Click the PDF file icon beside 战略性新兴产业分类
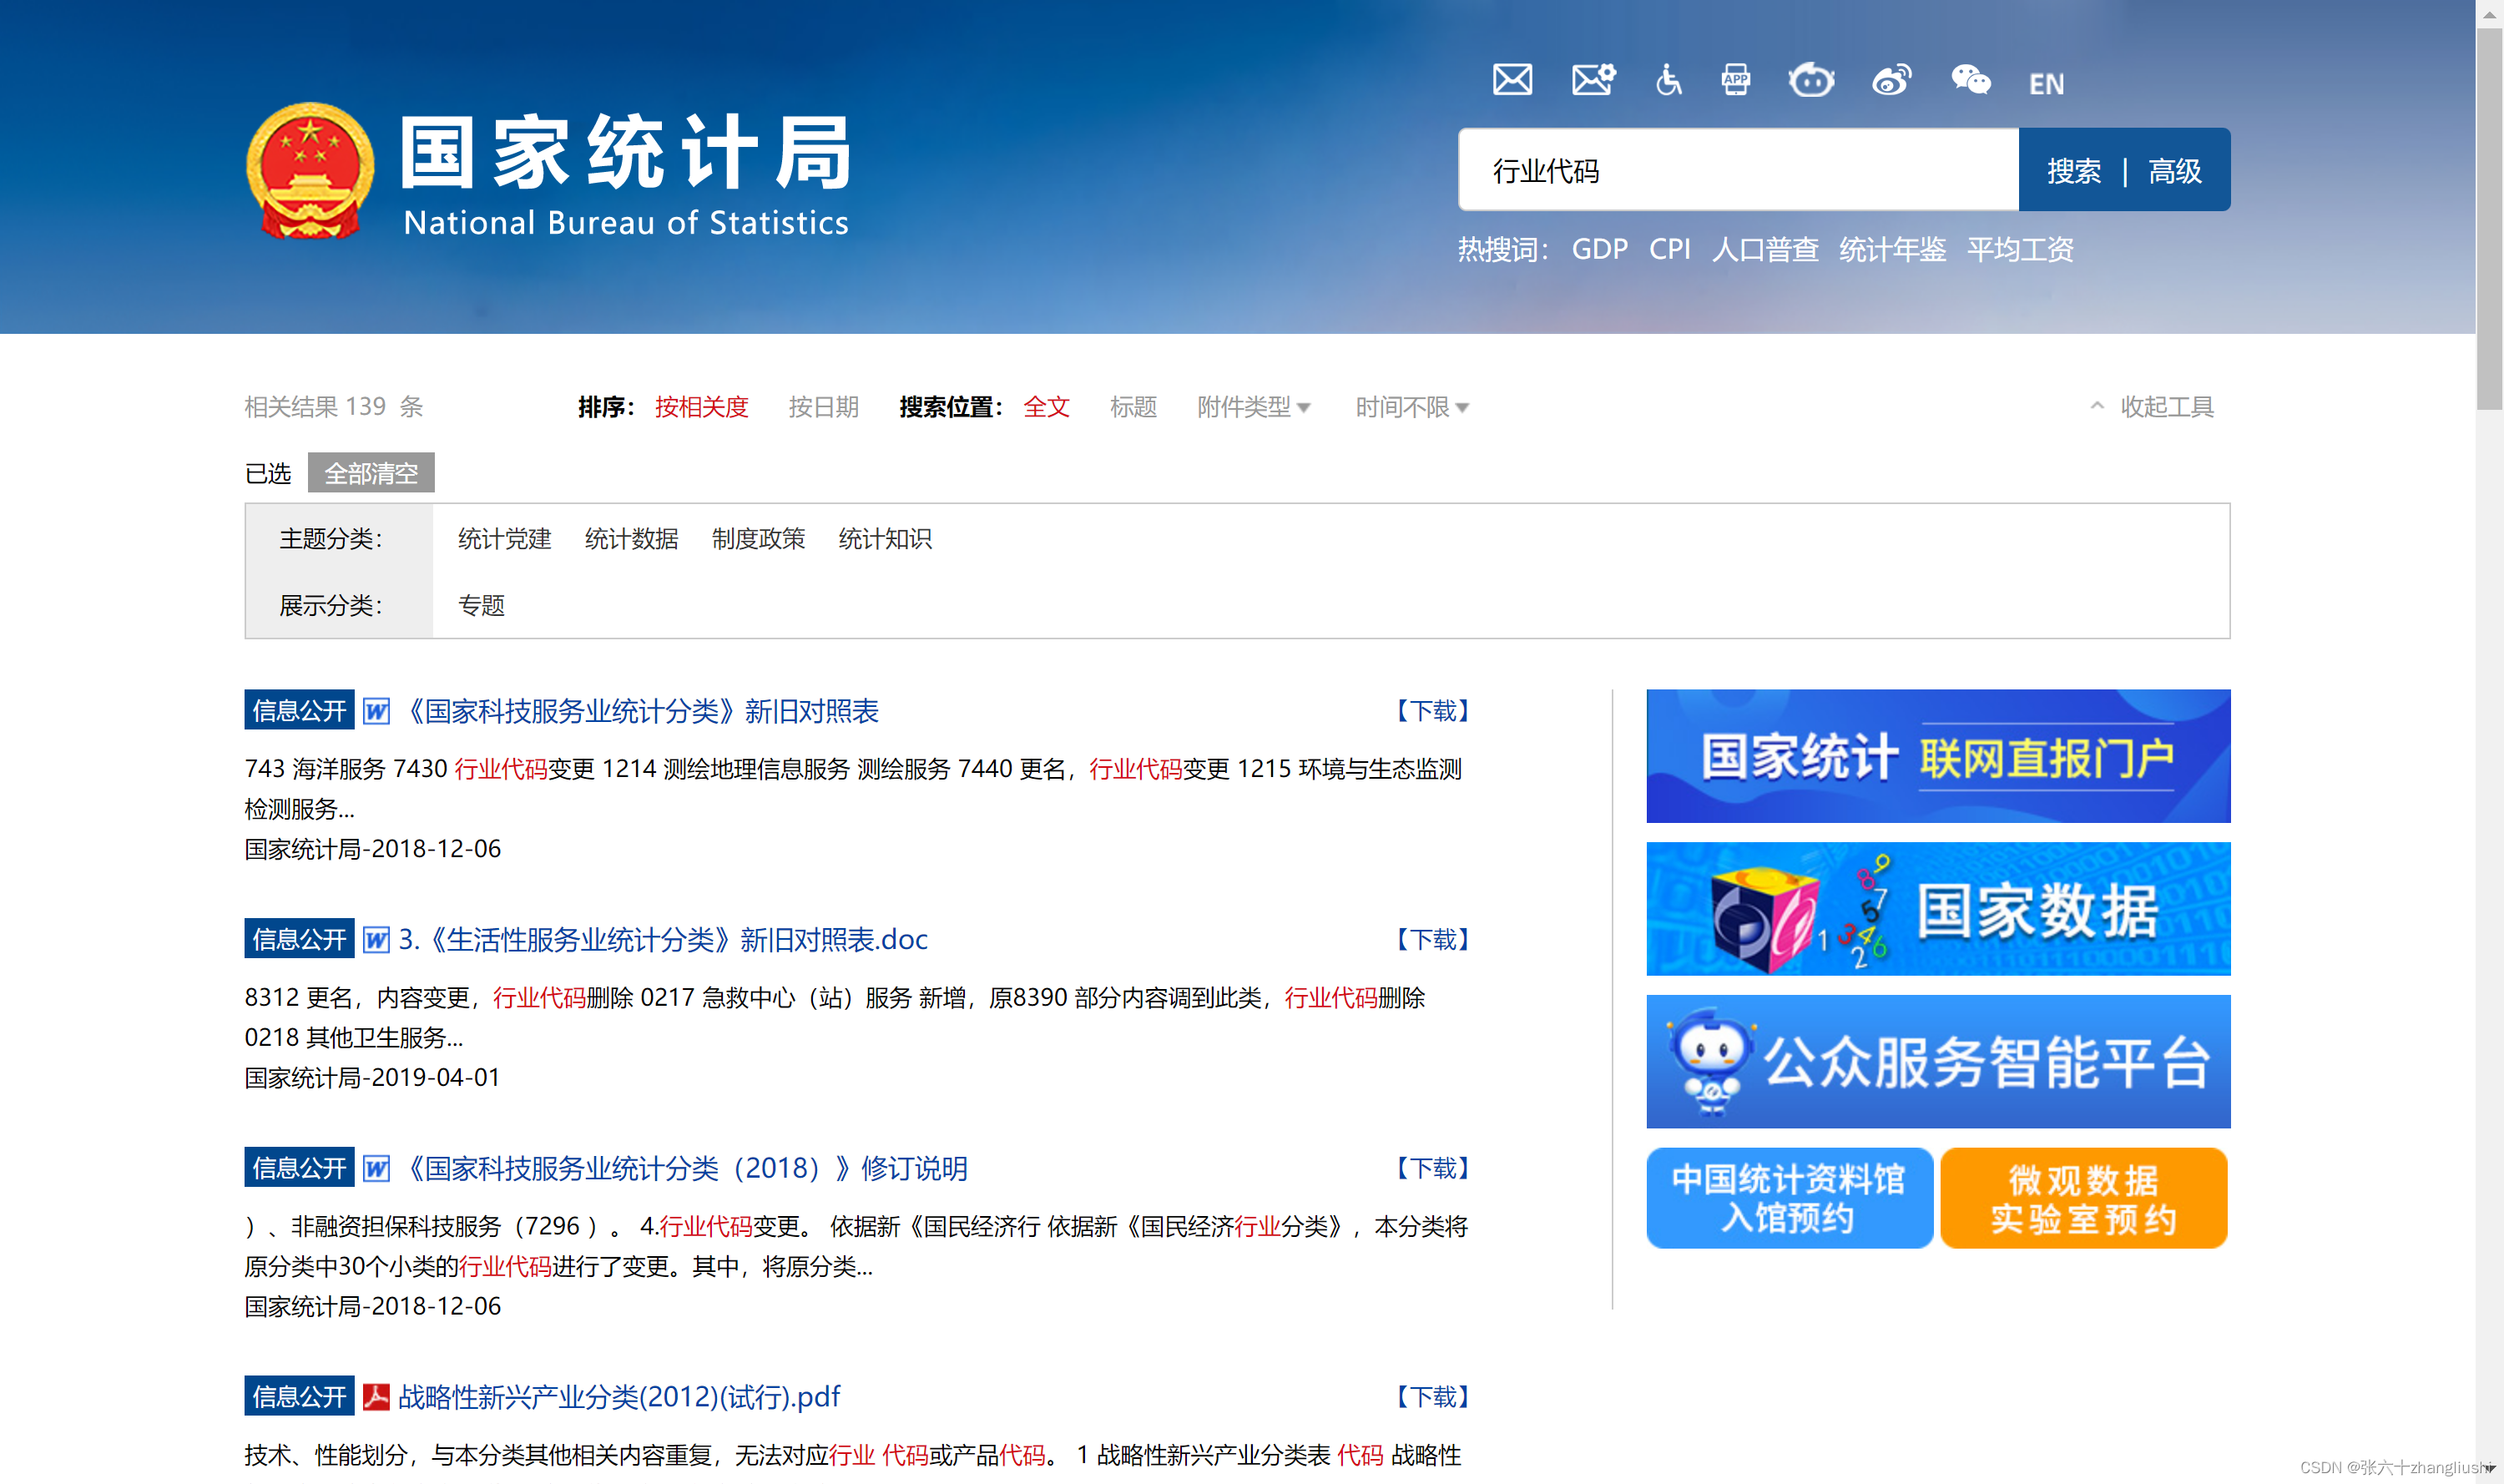Image resolution: width=2504 pixels, height=1484 pixels. click(x=376, y=1396)
